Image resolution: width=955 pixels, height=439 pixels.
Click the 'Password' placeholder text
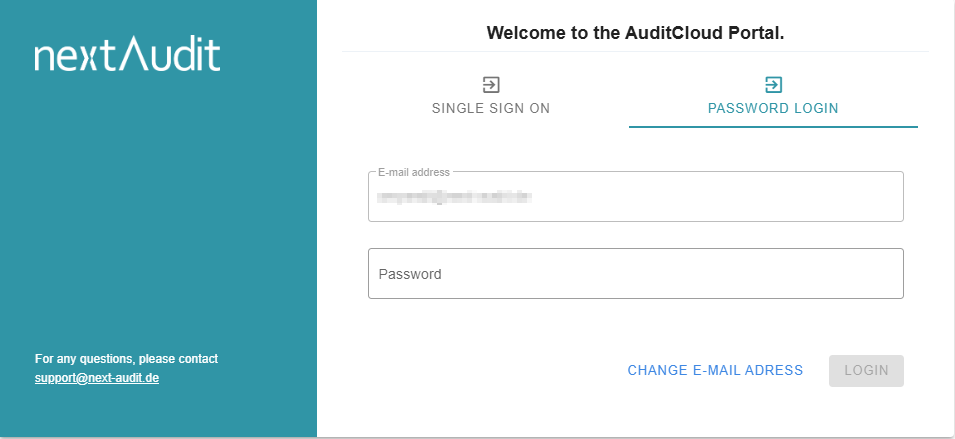pos(410,274)
